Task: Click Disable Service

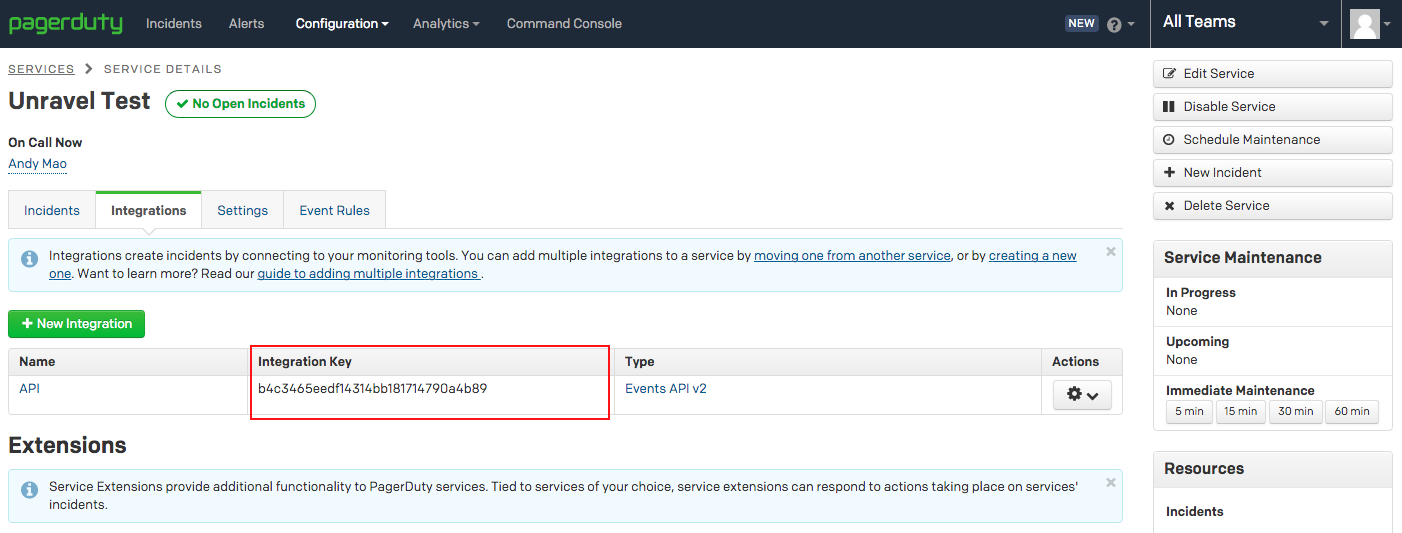Action: 1272,106
